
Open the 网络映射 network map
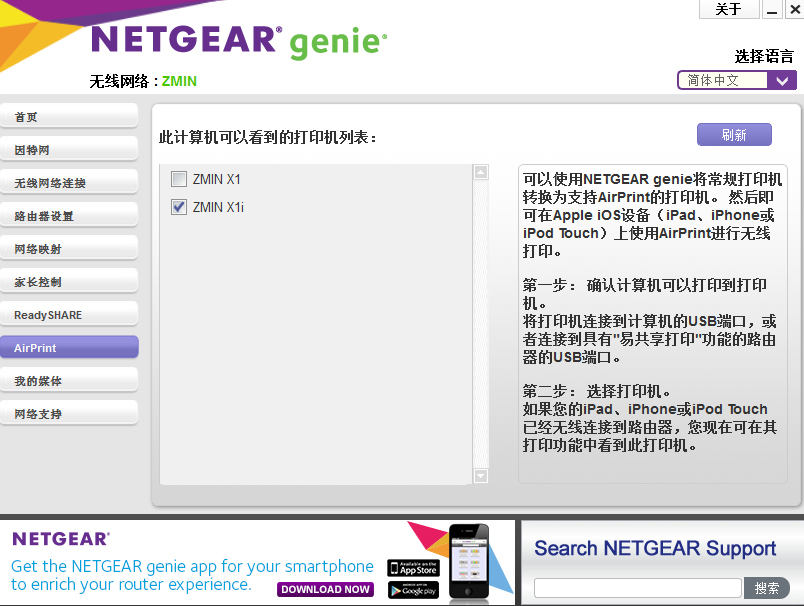[69, 249]
